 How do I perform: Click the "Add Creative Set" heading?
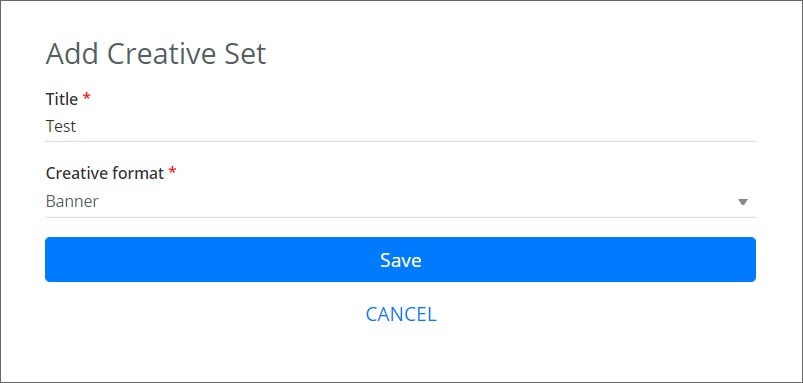point(156,54)
